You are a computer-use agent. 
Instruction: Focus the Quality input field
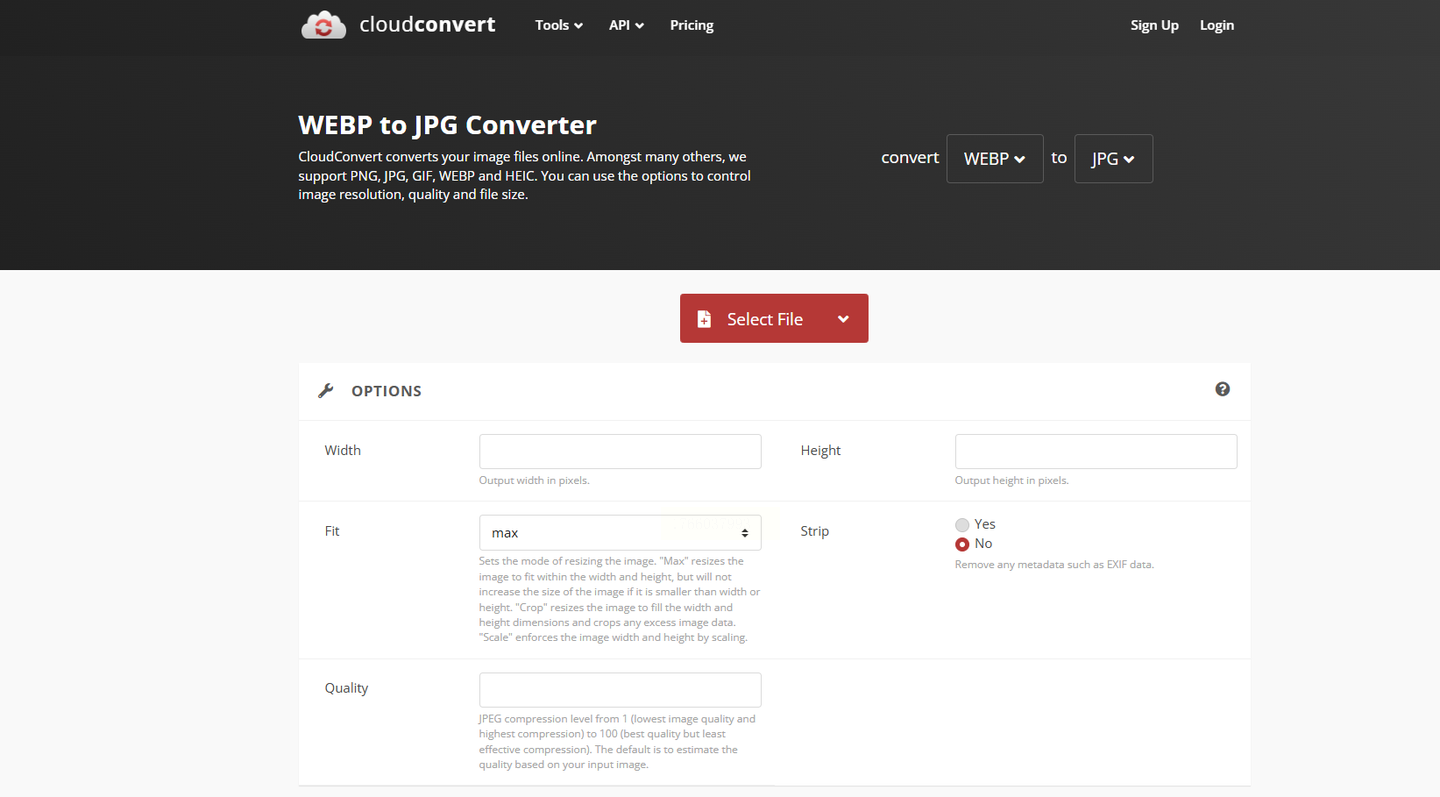(620, 690)
